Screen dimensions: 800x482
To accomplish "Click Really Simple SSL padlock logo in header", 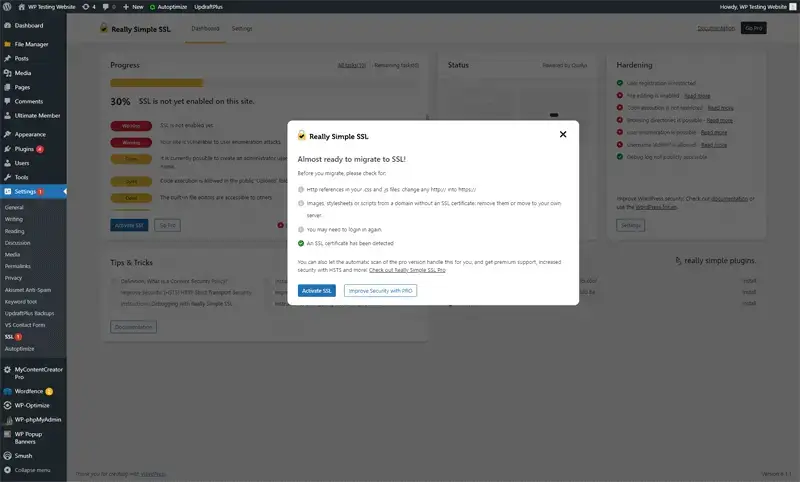I will [x=104, y=28].
